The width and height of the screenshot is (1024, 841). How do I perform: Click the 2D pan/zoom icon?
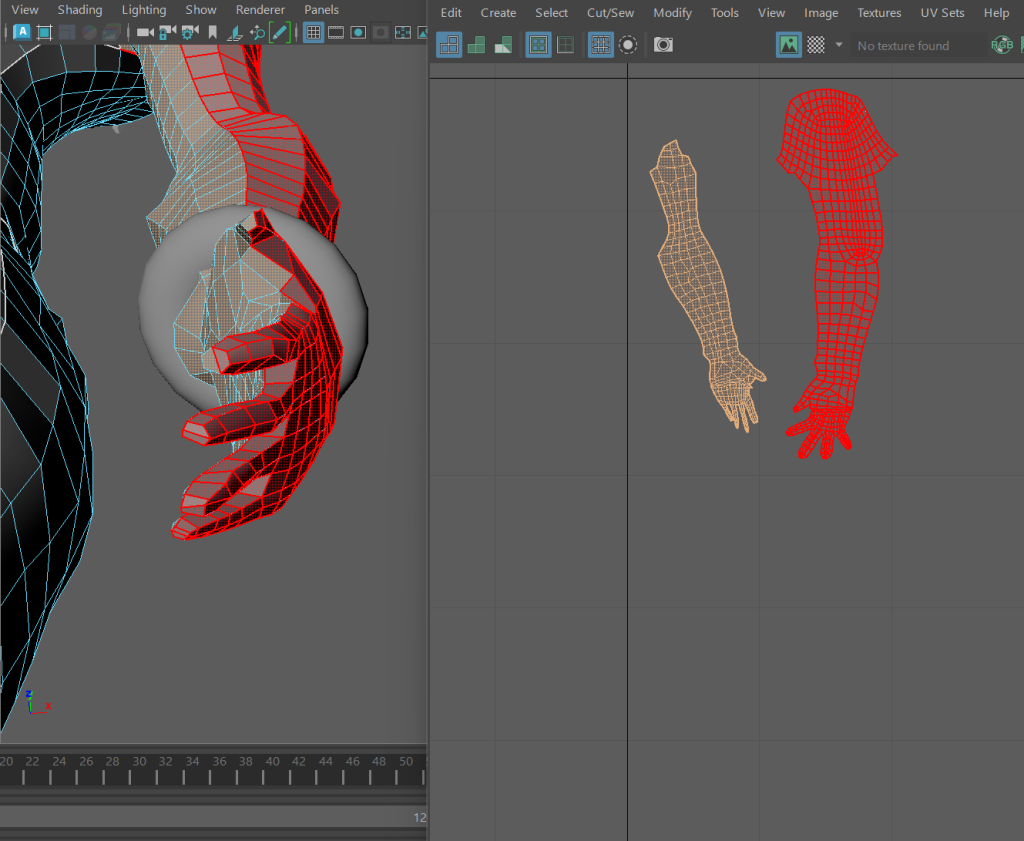(257, 33)
